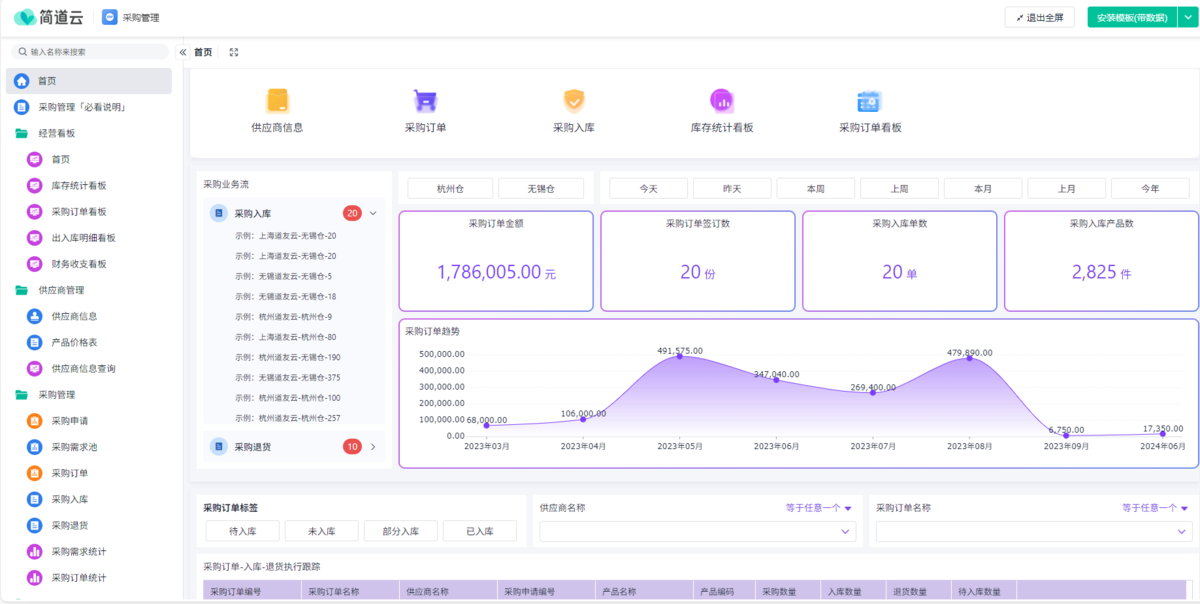Click the 2023年05月 peak point on chart

click(x=680, y=356)
